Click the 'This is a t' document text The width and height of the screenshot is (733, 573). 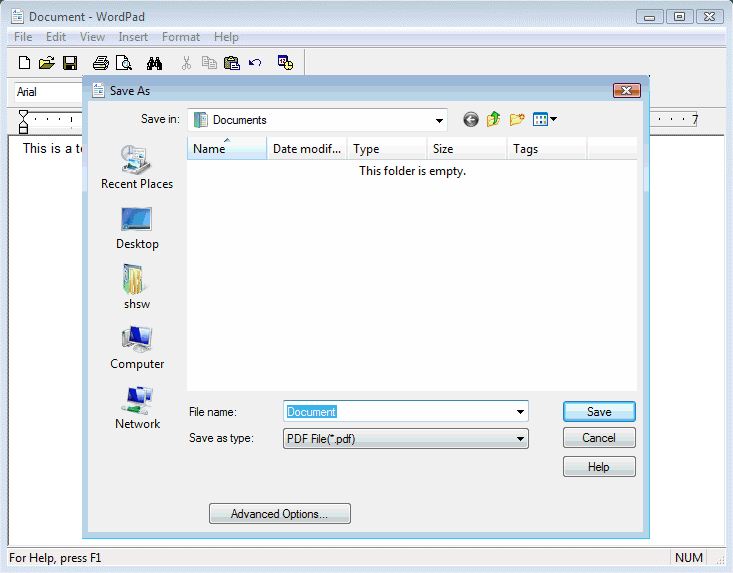point(52,149)
